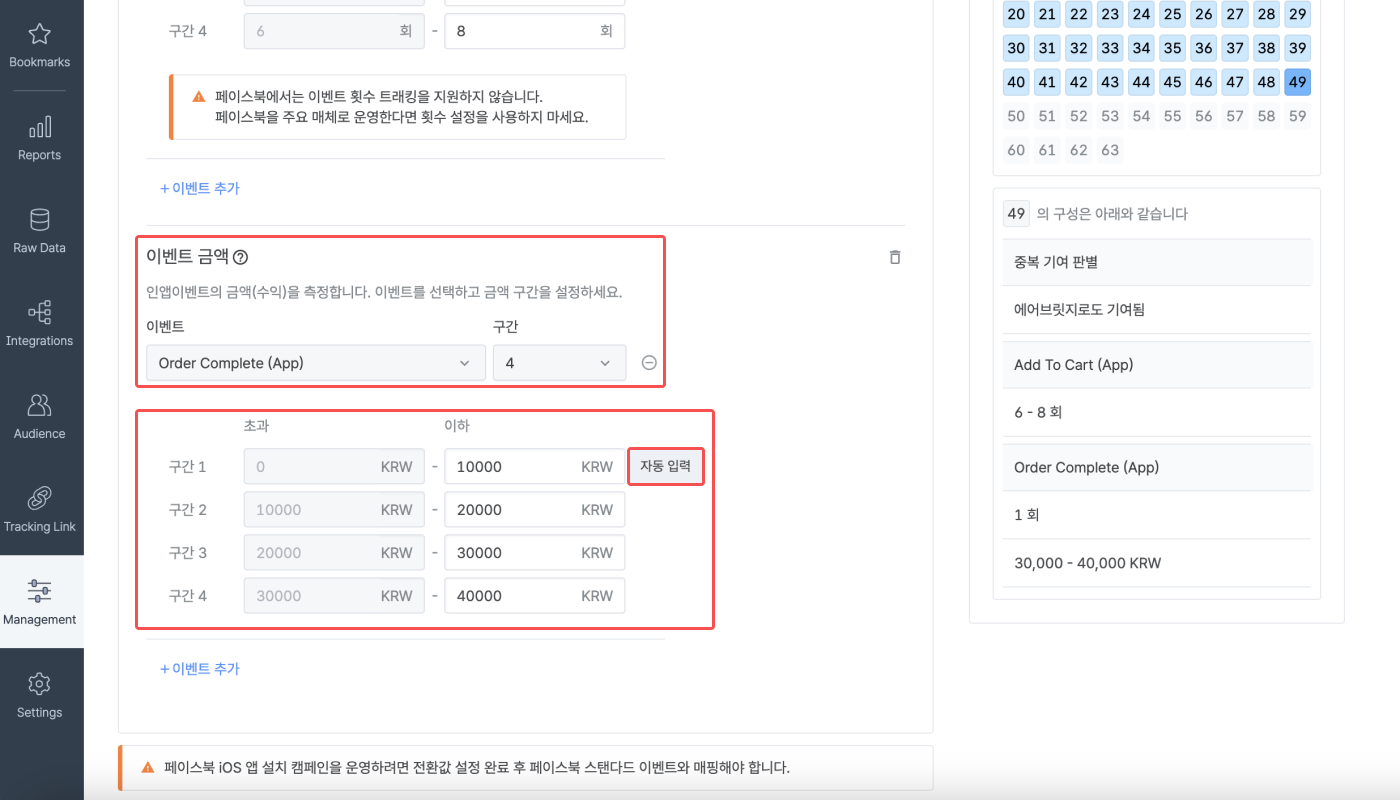Click warning icon in 이벤트 횟수 트래킹 notice
1400x800 pixels.
pos(198,97)
